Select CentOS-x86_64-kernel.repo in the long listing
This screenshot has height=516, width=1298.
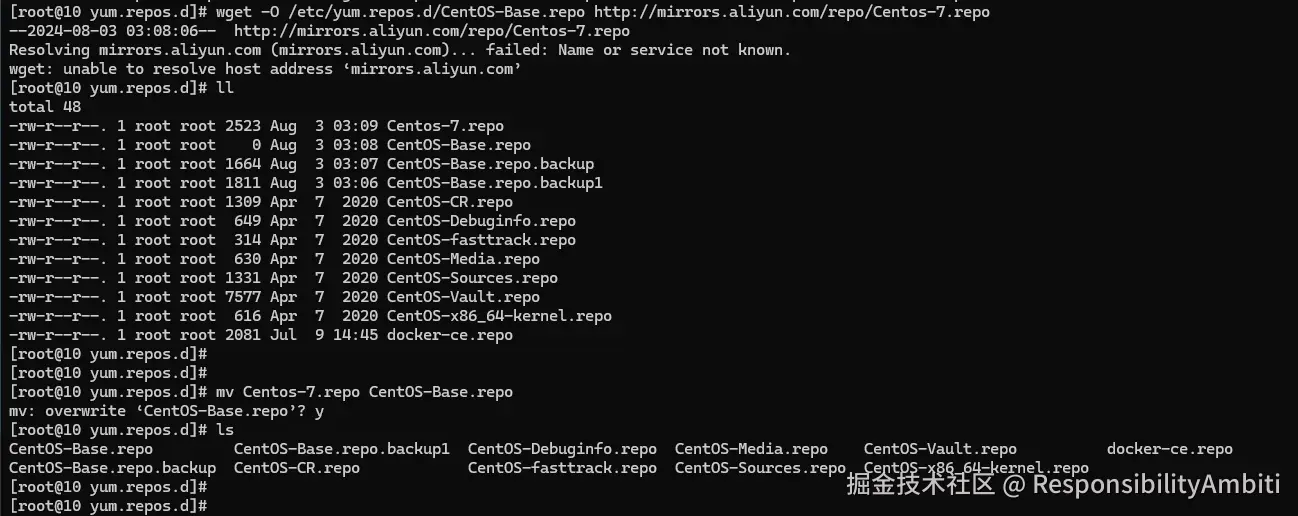tap(499, 316)
